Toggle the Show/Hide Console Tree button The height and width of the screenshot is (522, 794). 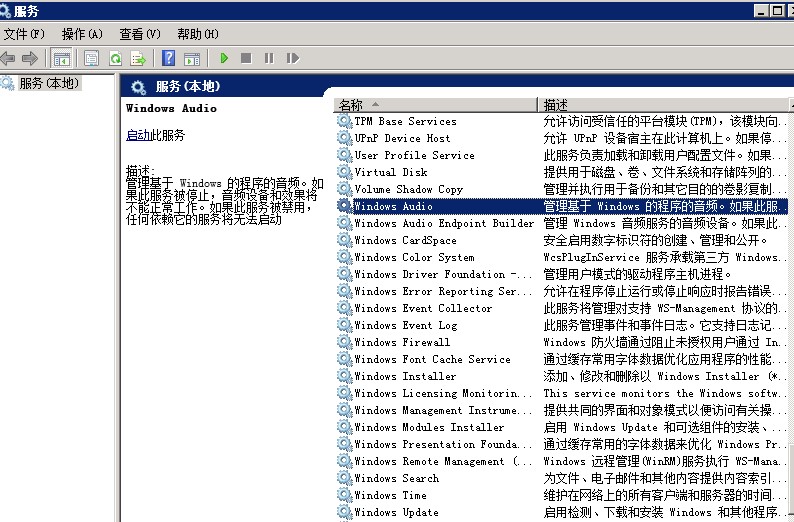62,58
